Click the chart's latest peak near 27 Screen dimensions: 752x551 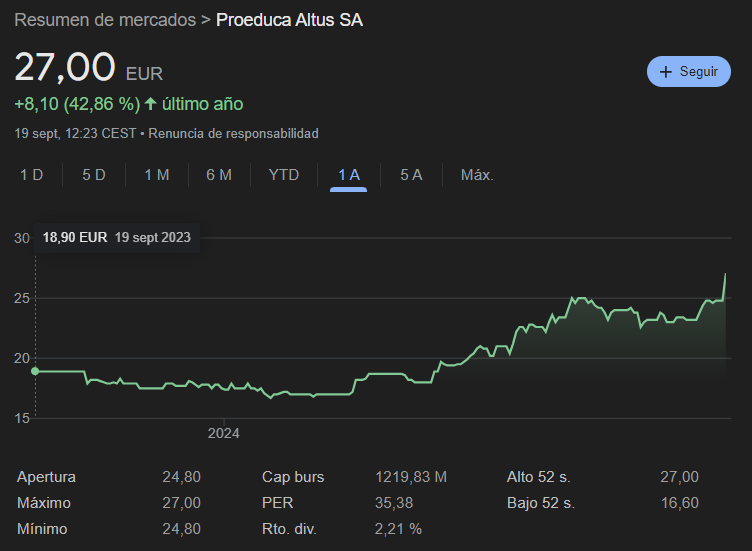coord(725,274)
